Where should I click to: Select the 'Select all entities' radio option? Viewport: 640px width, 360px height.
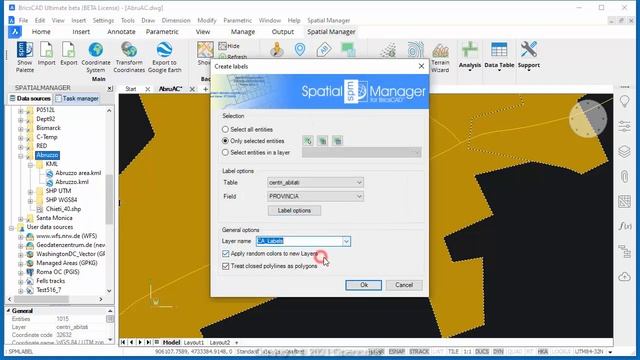pos(225,129)
